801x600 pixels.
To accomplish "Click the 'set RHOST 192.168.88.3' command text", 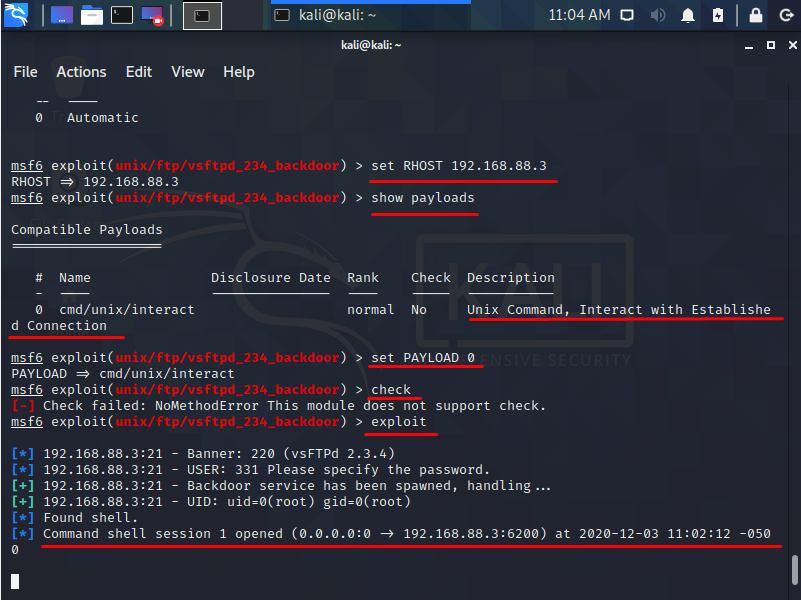I will coord(459,166).
